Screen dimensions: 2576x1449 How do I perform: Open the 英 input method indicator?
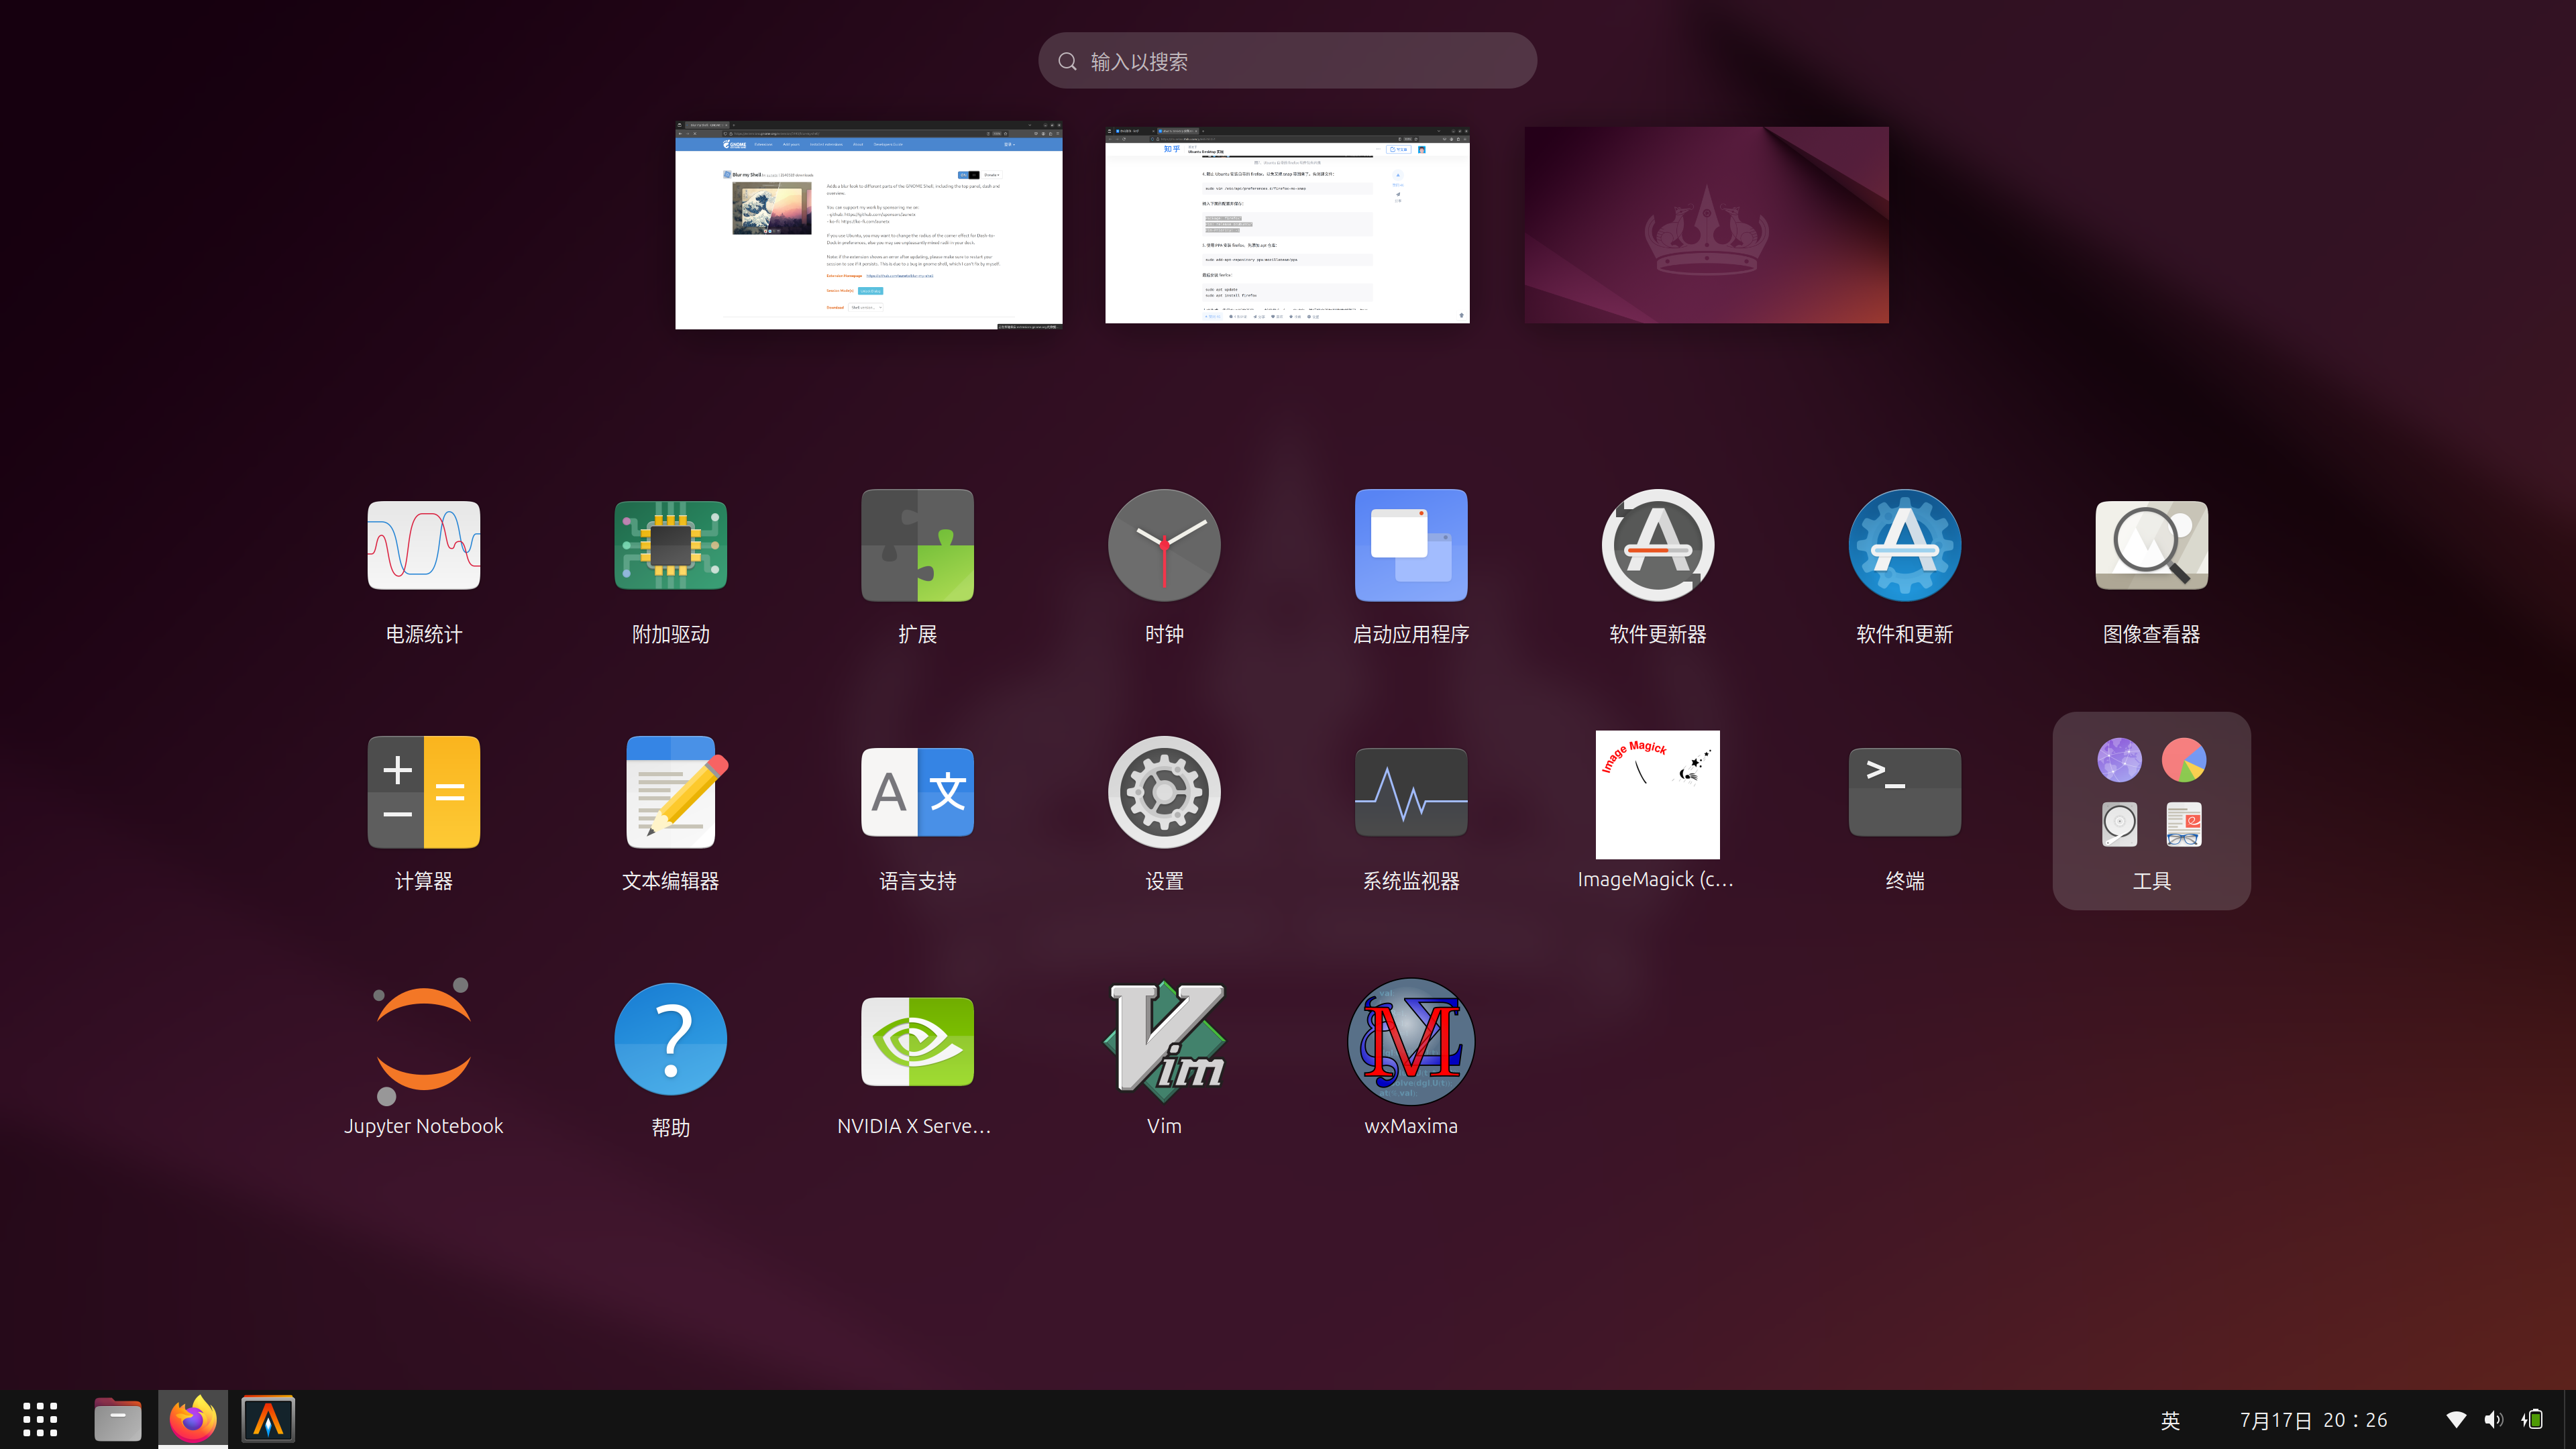(x=2169, y=1418)
